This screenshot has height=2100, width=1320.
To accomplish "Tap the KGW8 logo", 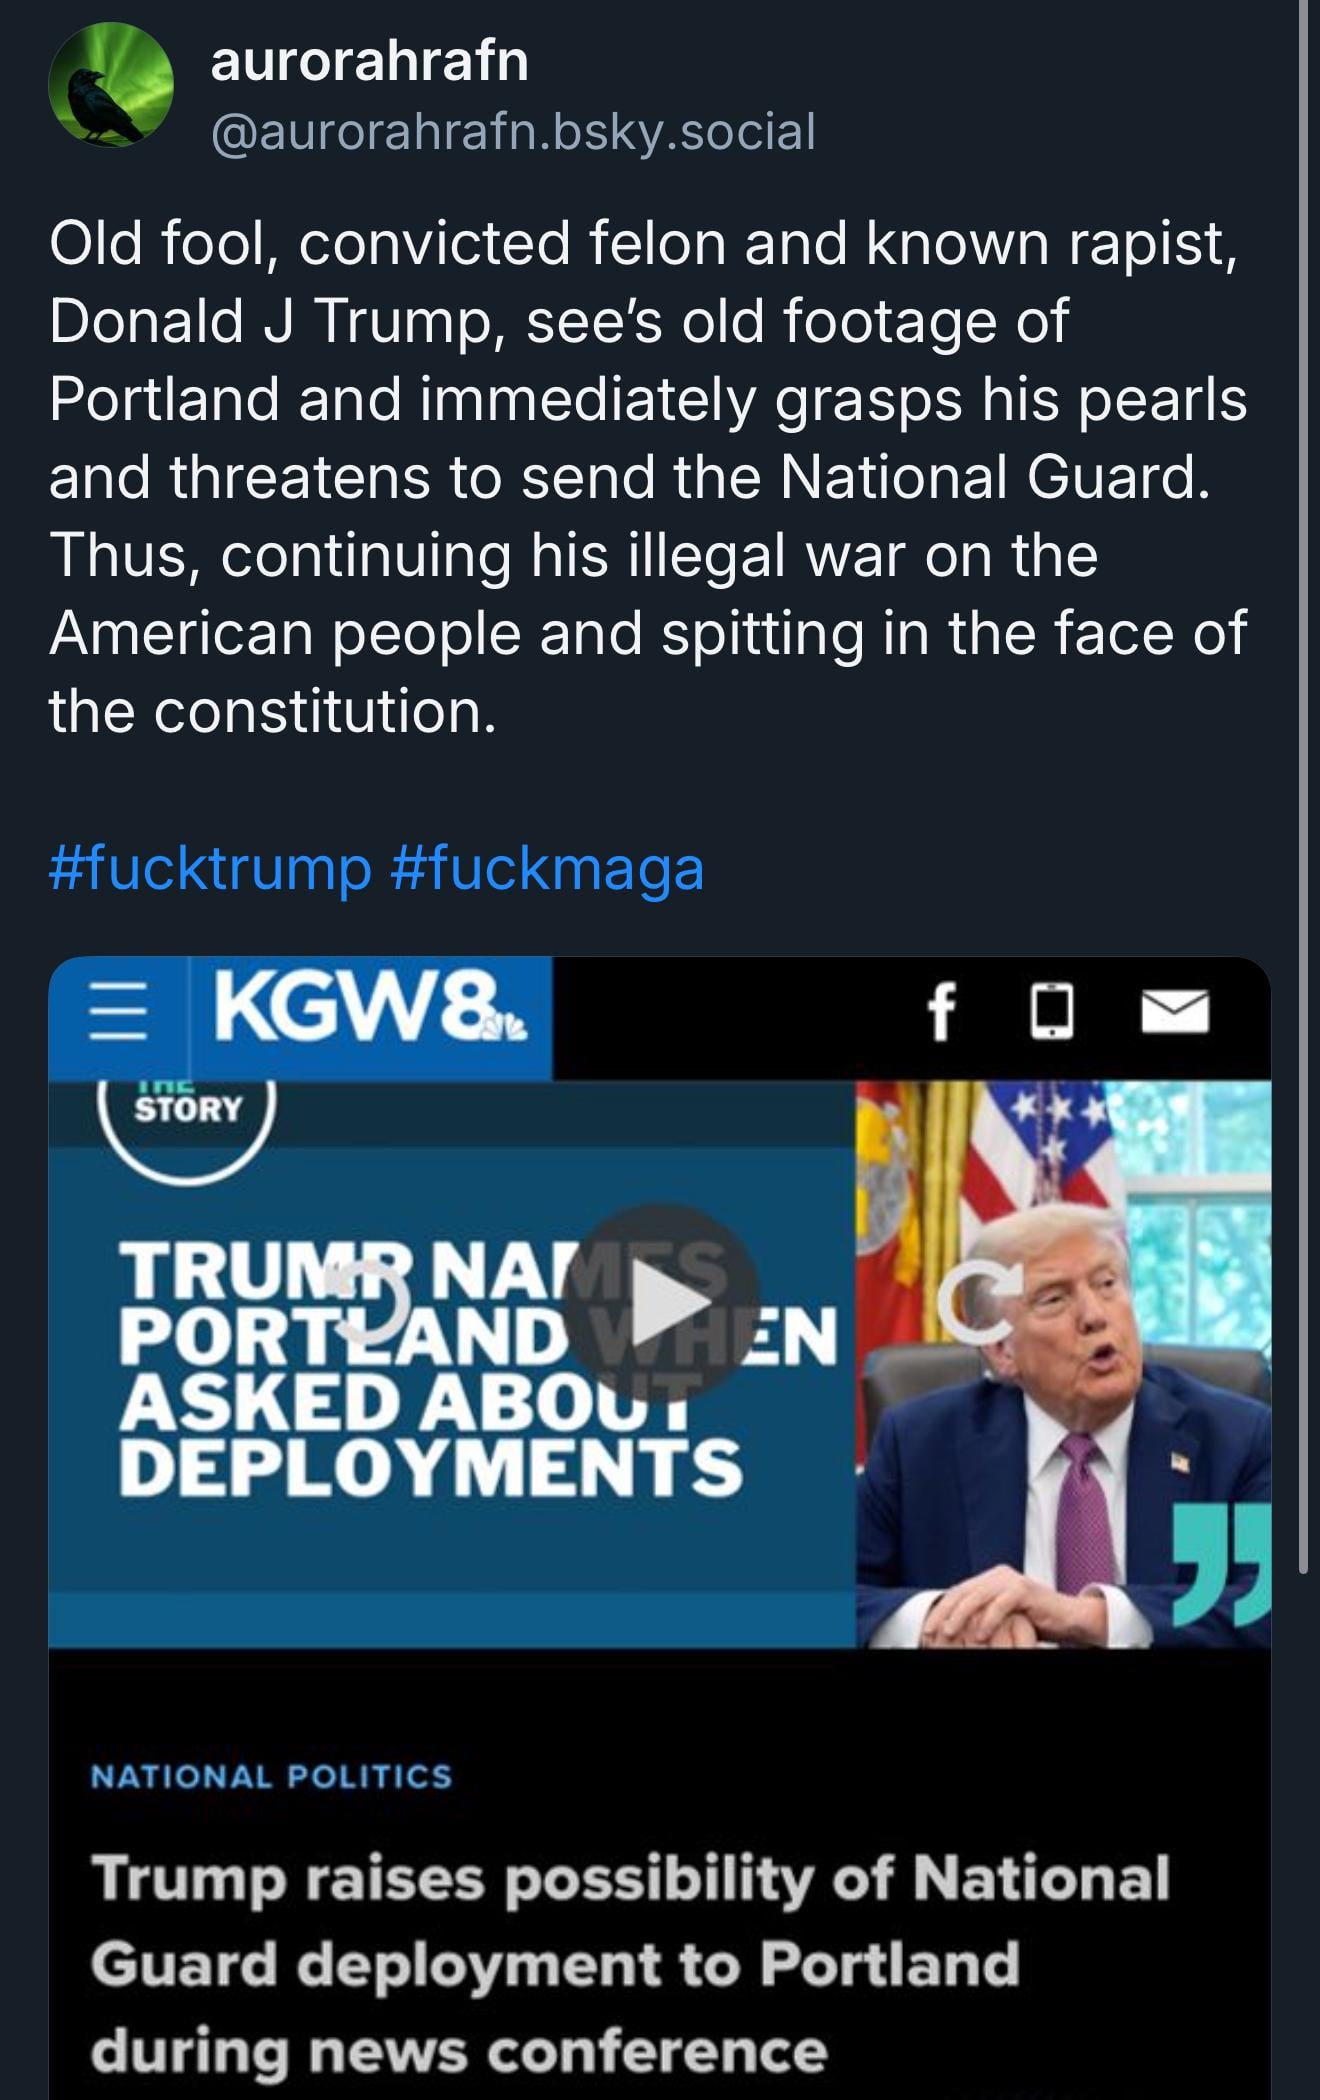I will 369,1011.
